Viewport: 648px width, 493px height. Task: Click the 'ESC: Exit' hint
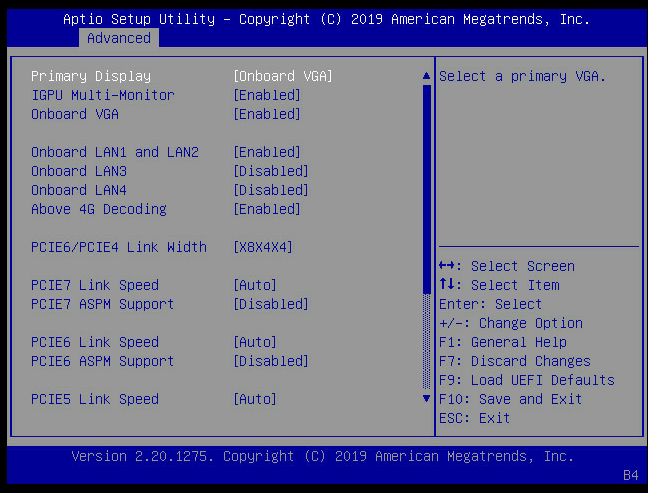(474, 418)
